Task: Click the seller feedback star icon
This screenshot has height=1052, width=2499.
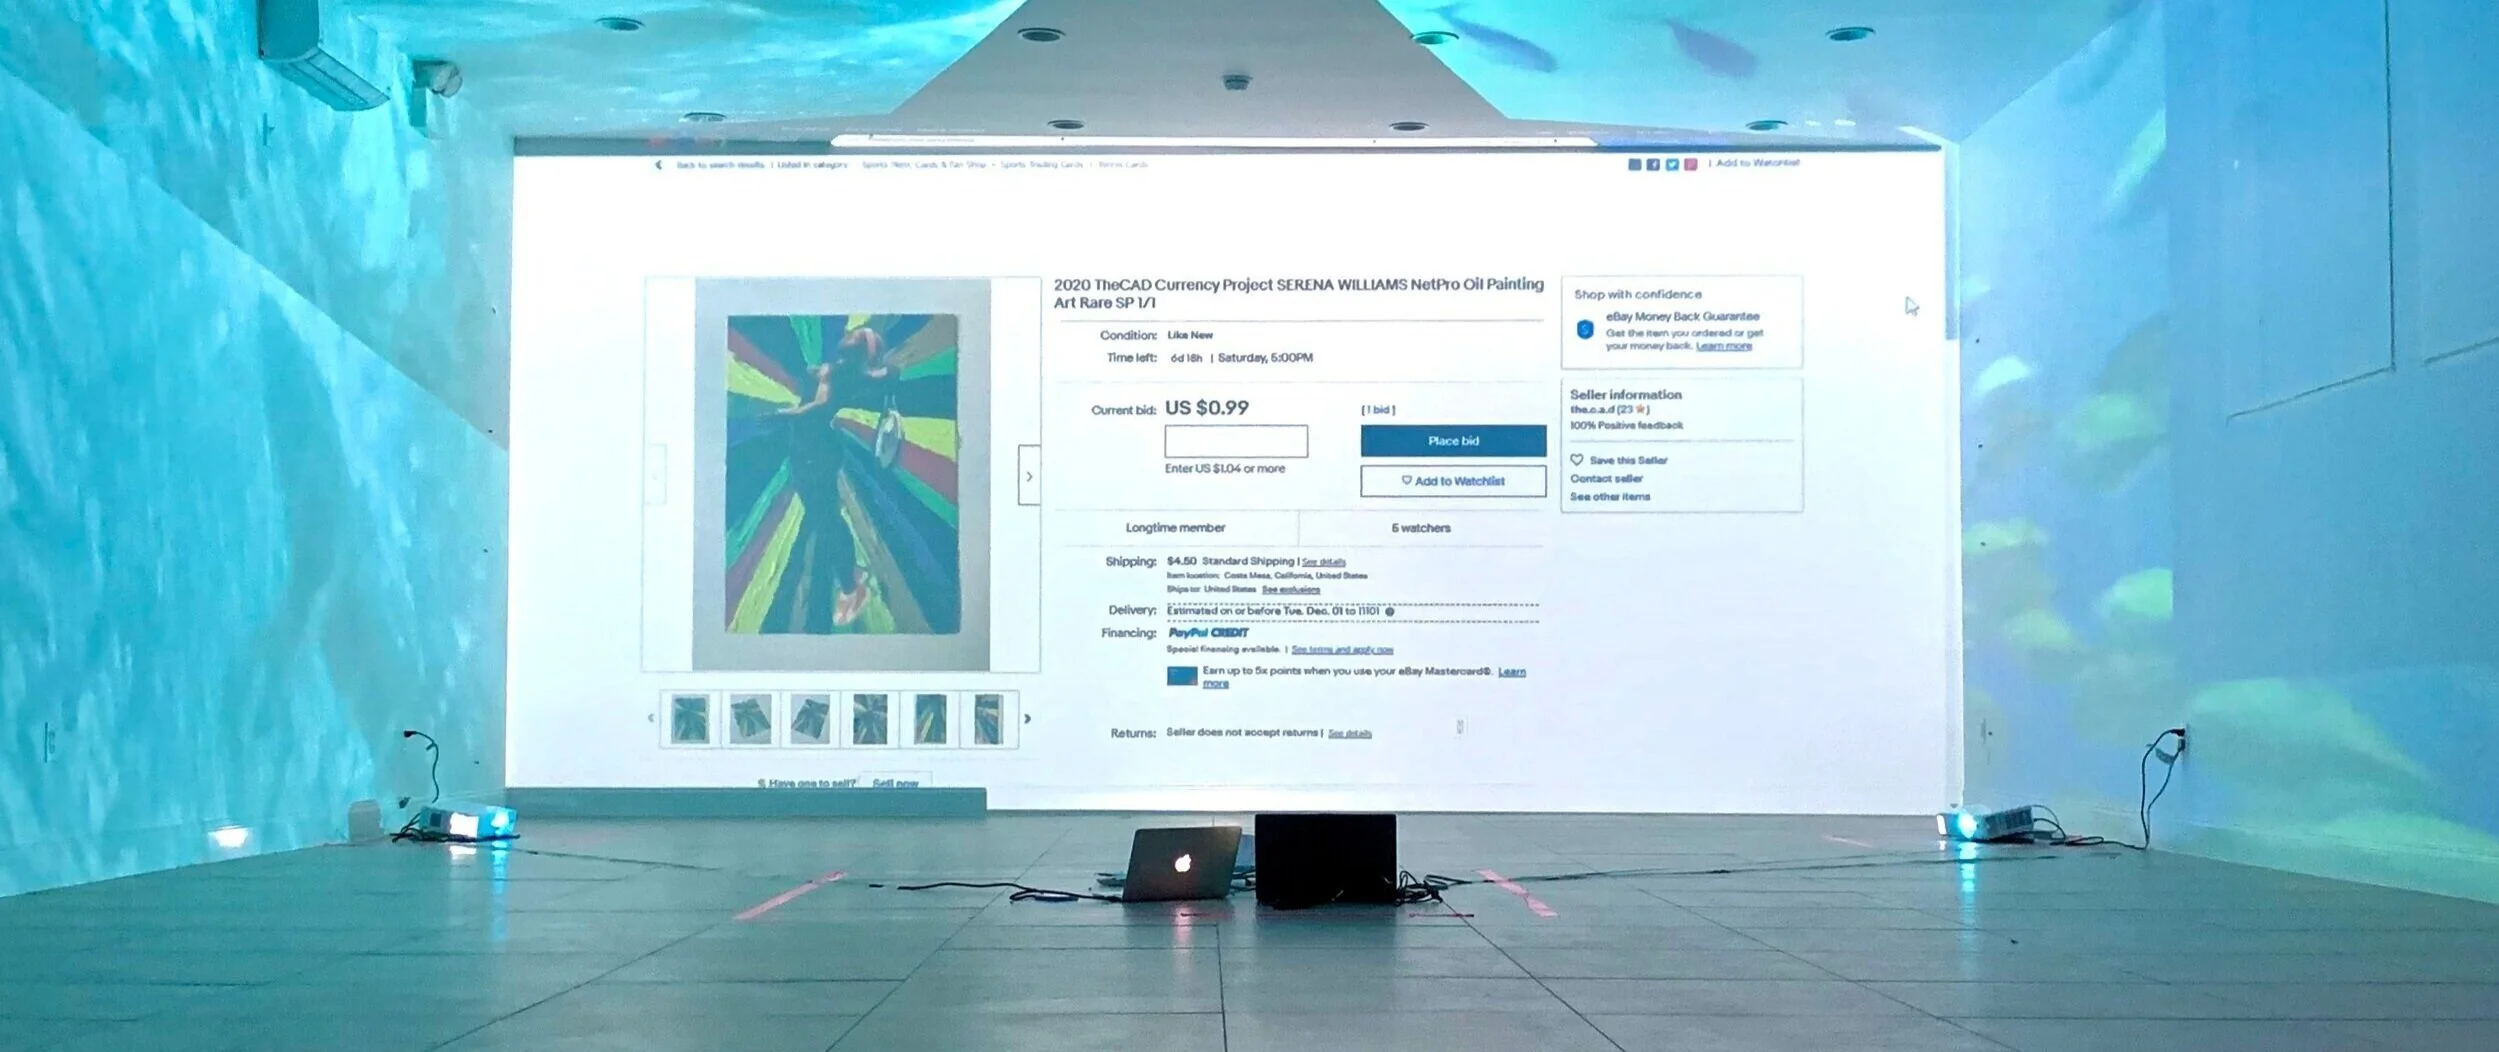Action: point(1640,410)
